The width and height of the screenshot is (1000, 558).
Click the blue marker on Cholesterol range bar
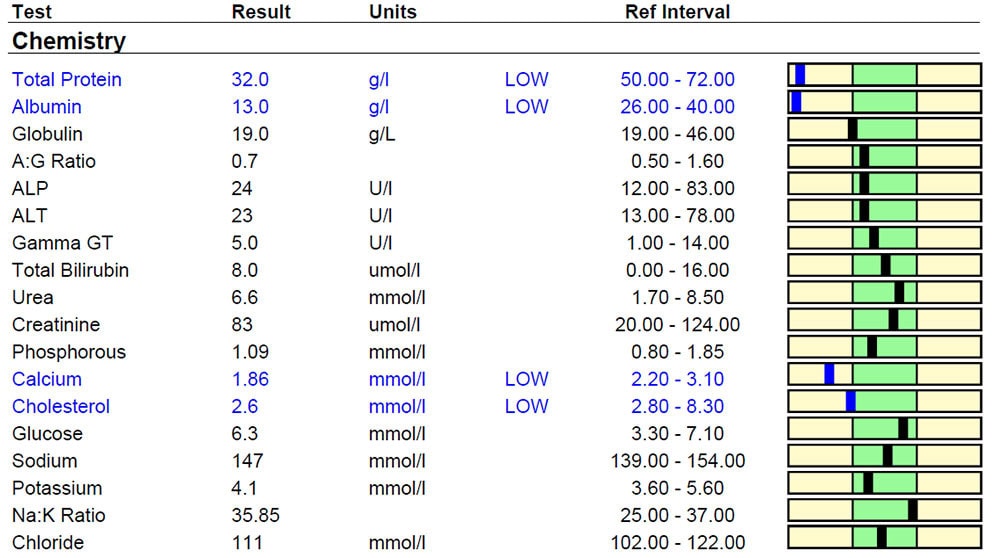pos(851,401)
